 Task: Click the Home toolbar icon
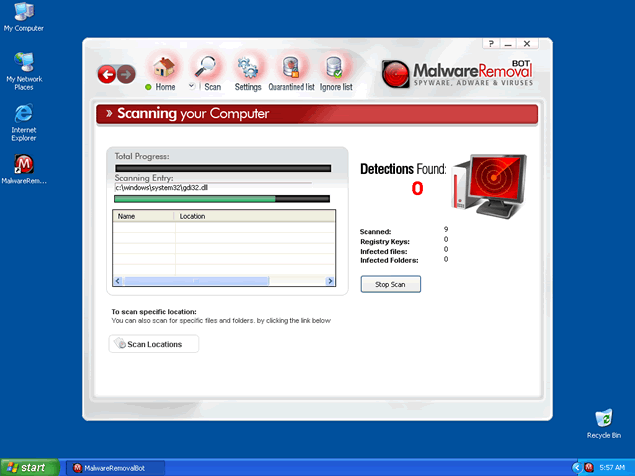163,68
